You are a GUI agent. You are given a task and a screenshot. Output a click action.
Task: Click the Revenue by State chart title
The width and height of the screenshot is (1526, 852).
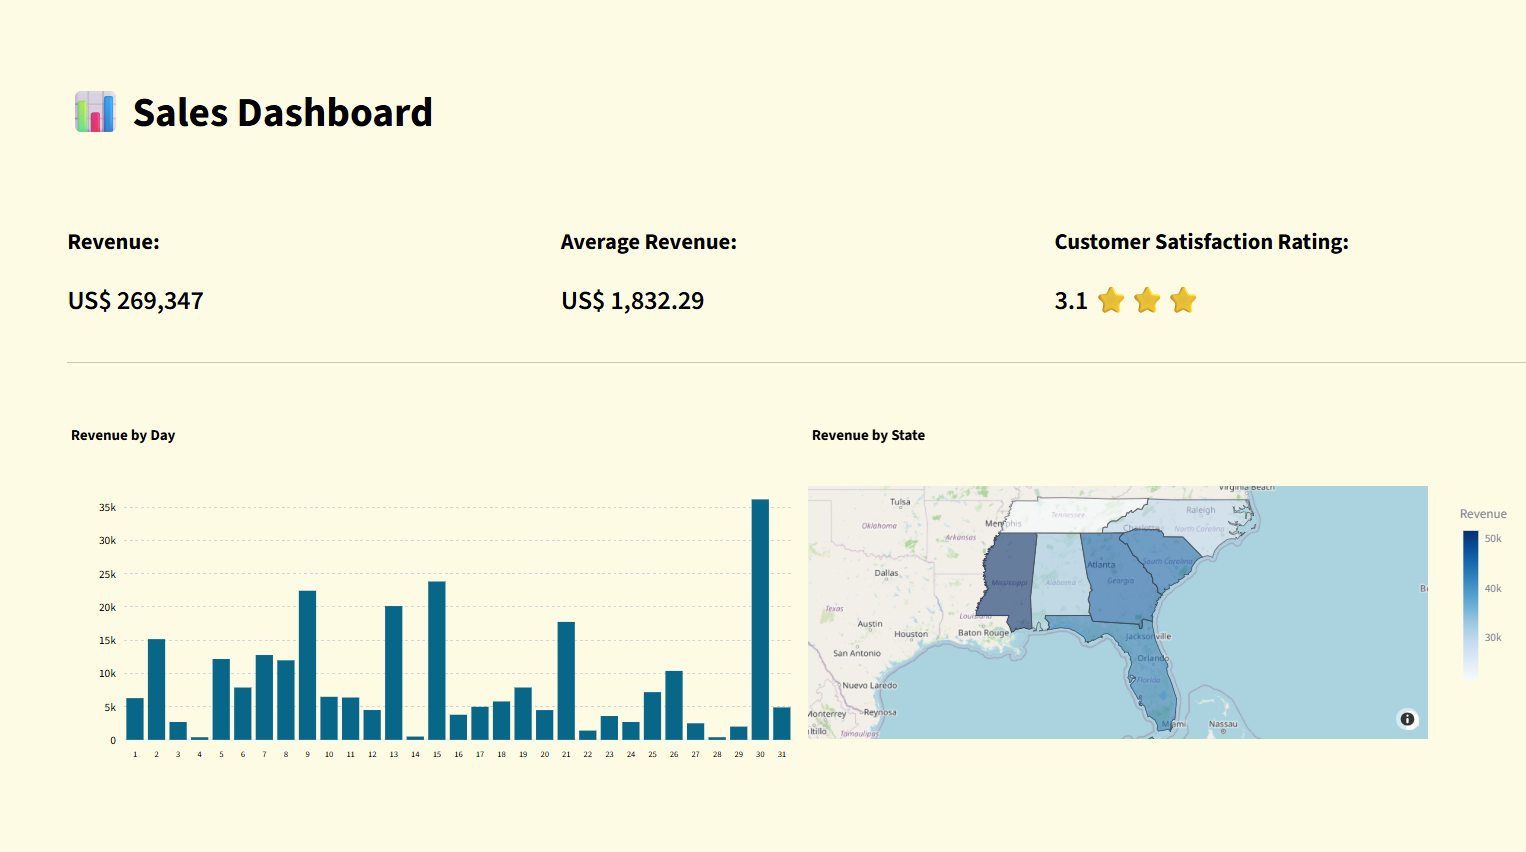(868, 435)
